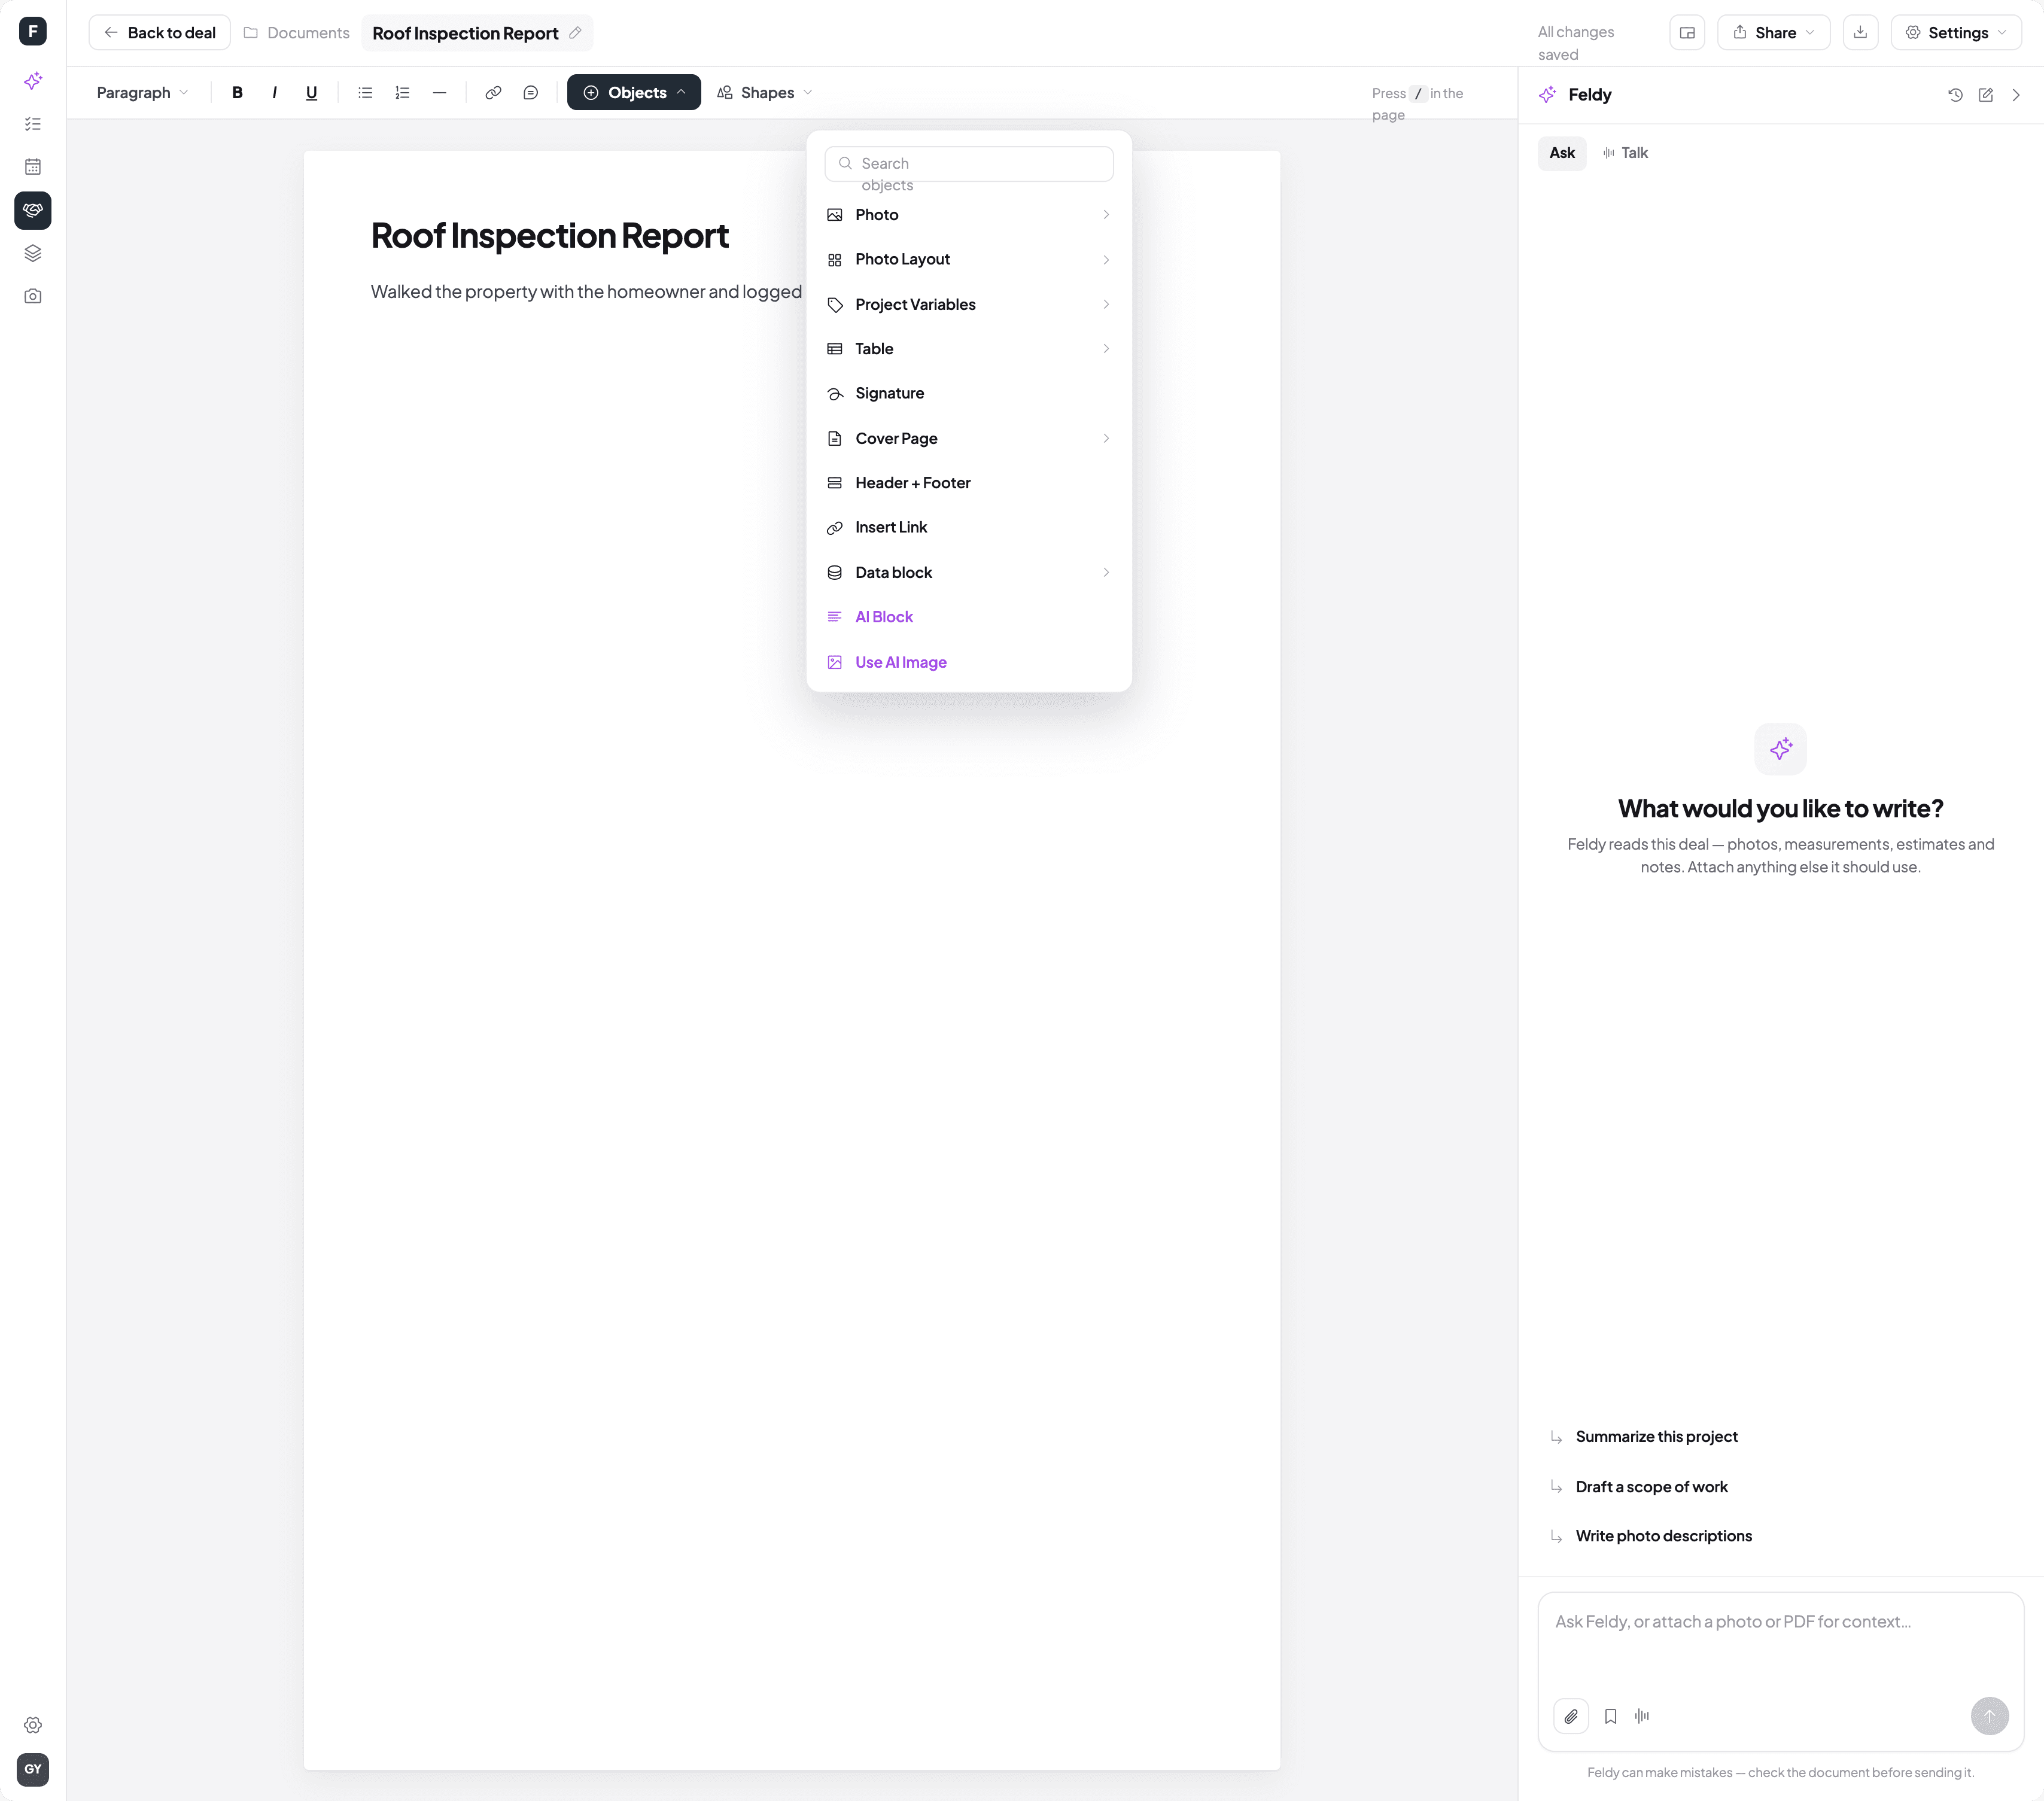Screen dimensions: 2044x1801
Task: Click the download icon in top bar
Action: point(1860,32)
